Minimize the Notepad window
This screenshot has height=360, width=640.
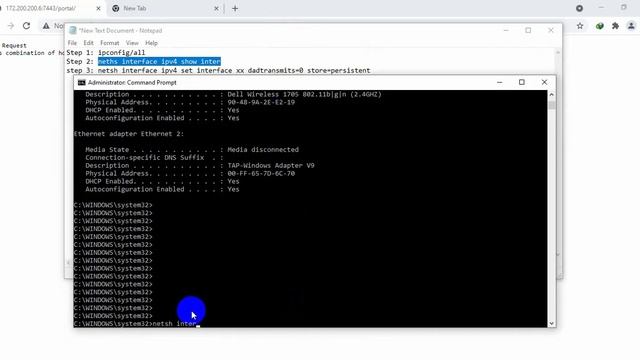point(506,30)
